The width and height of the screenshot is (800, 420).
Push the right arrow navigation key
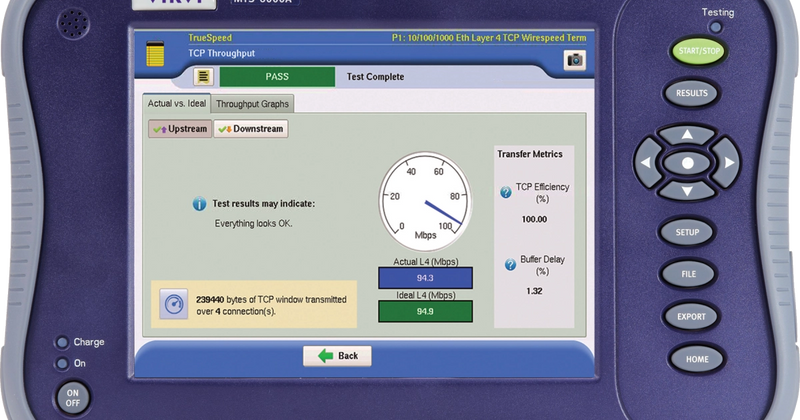point(727,163)
